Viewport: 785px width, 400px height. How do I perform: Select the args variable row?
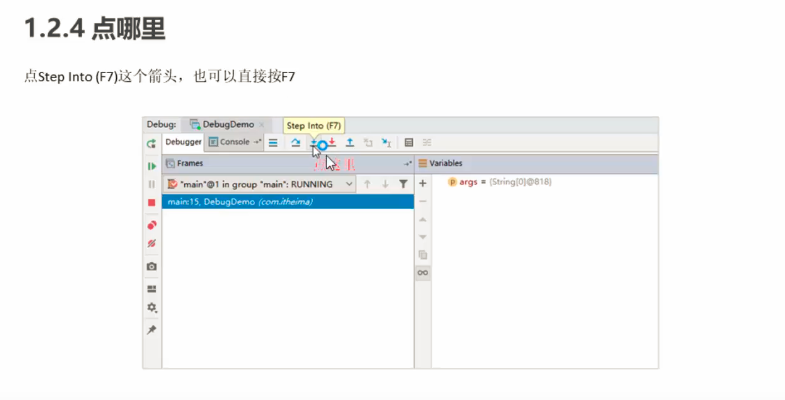point(545,182)
